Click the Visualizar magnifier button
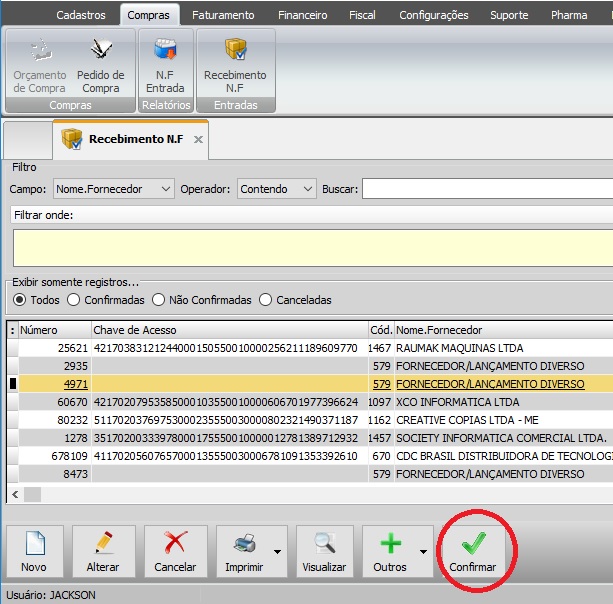This screenshot has height=604, width=613. point(324,551)
